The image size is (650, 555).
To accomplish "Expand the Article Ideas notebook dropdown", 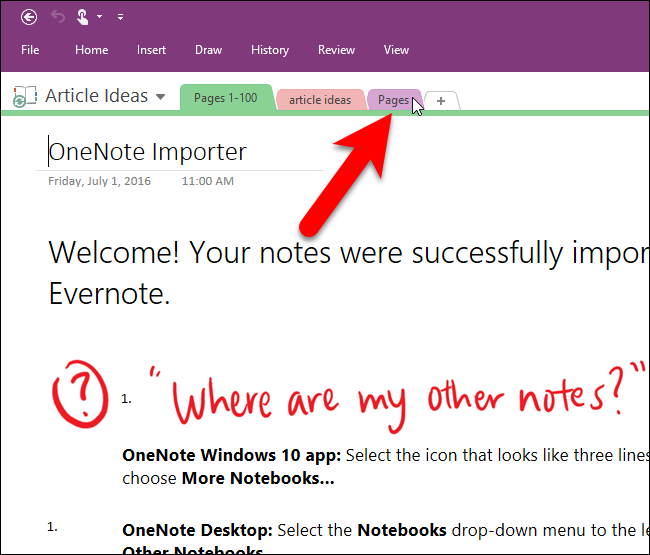I will (160, 97).
